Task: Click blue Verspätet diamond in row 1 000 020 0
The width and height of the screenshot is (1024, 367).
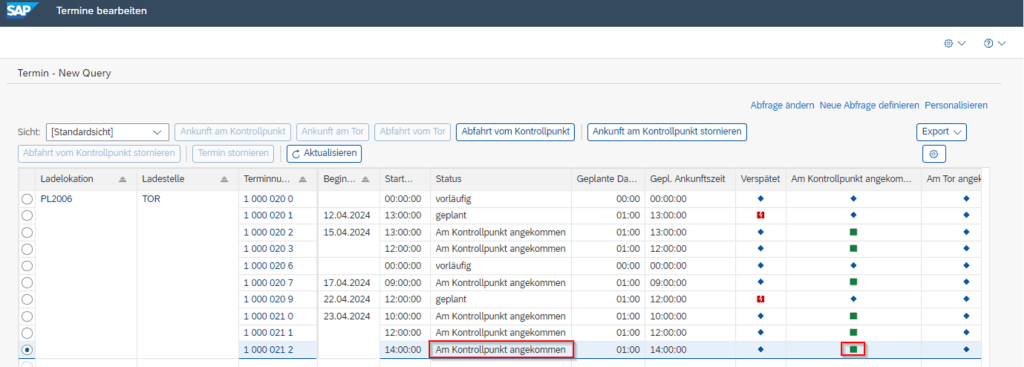Action: 760,198
